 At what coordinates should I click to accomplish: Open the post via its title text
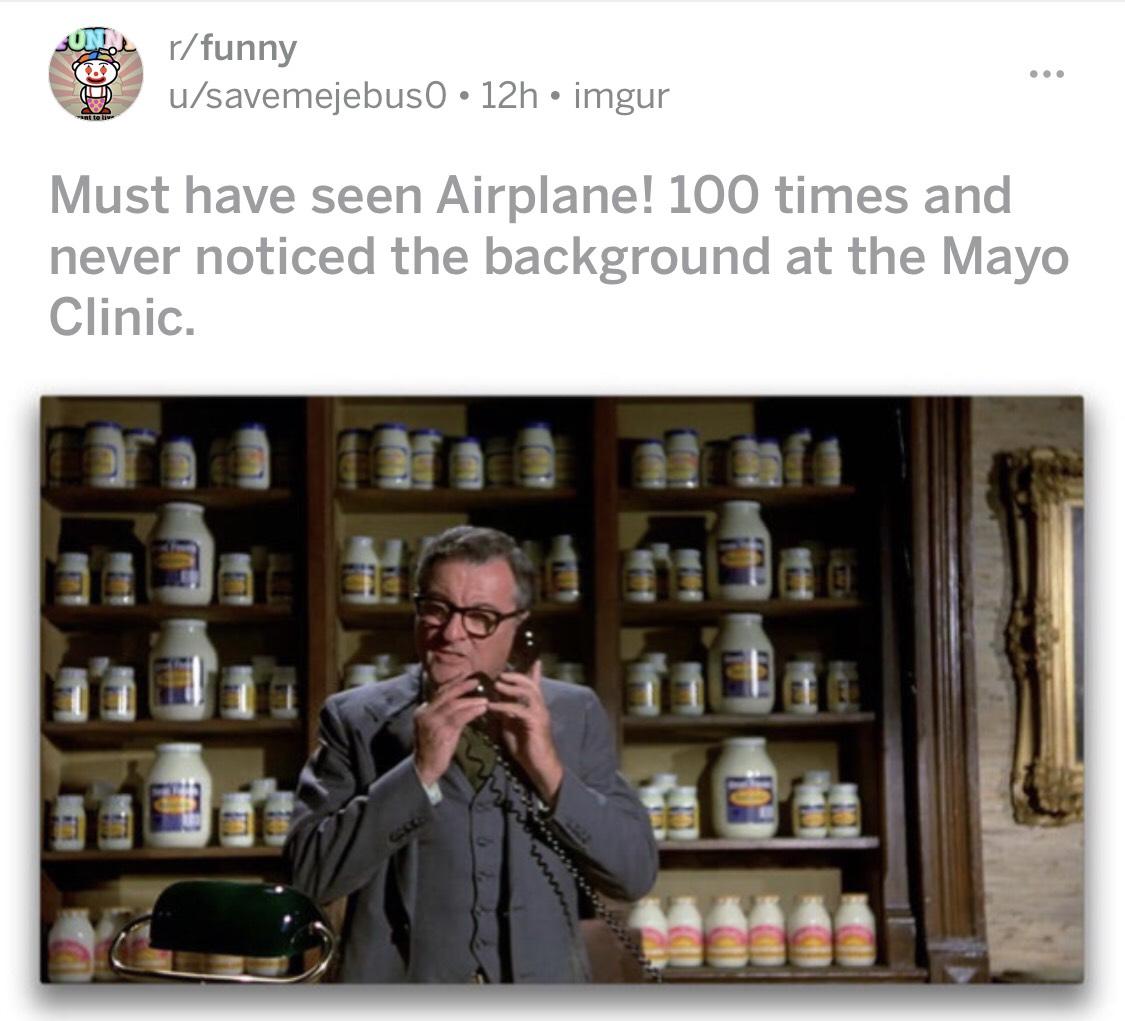pyautogui.click(x=559, y=256)
